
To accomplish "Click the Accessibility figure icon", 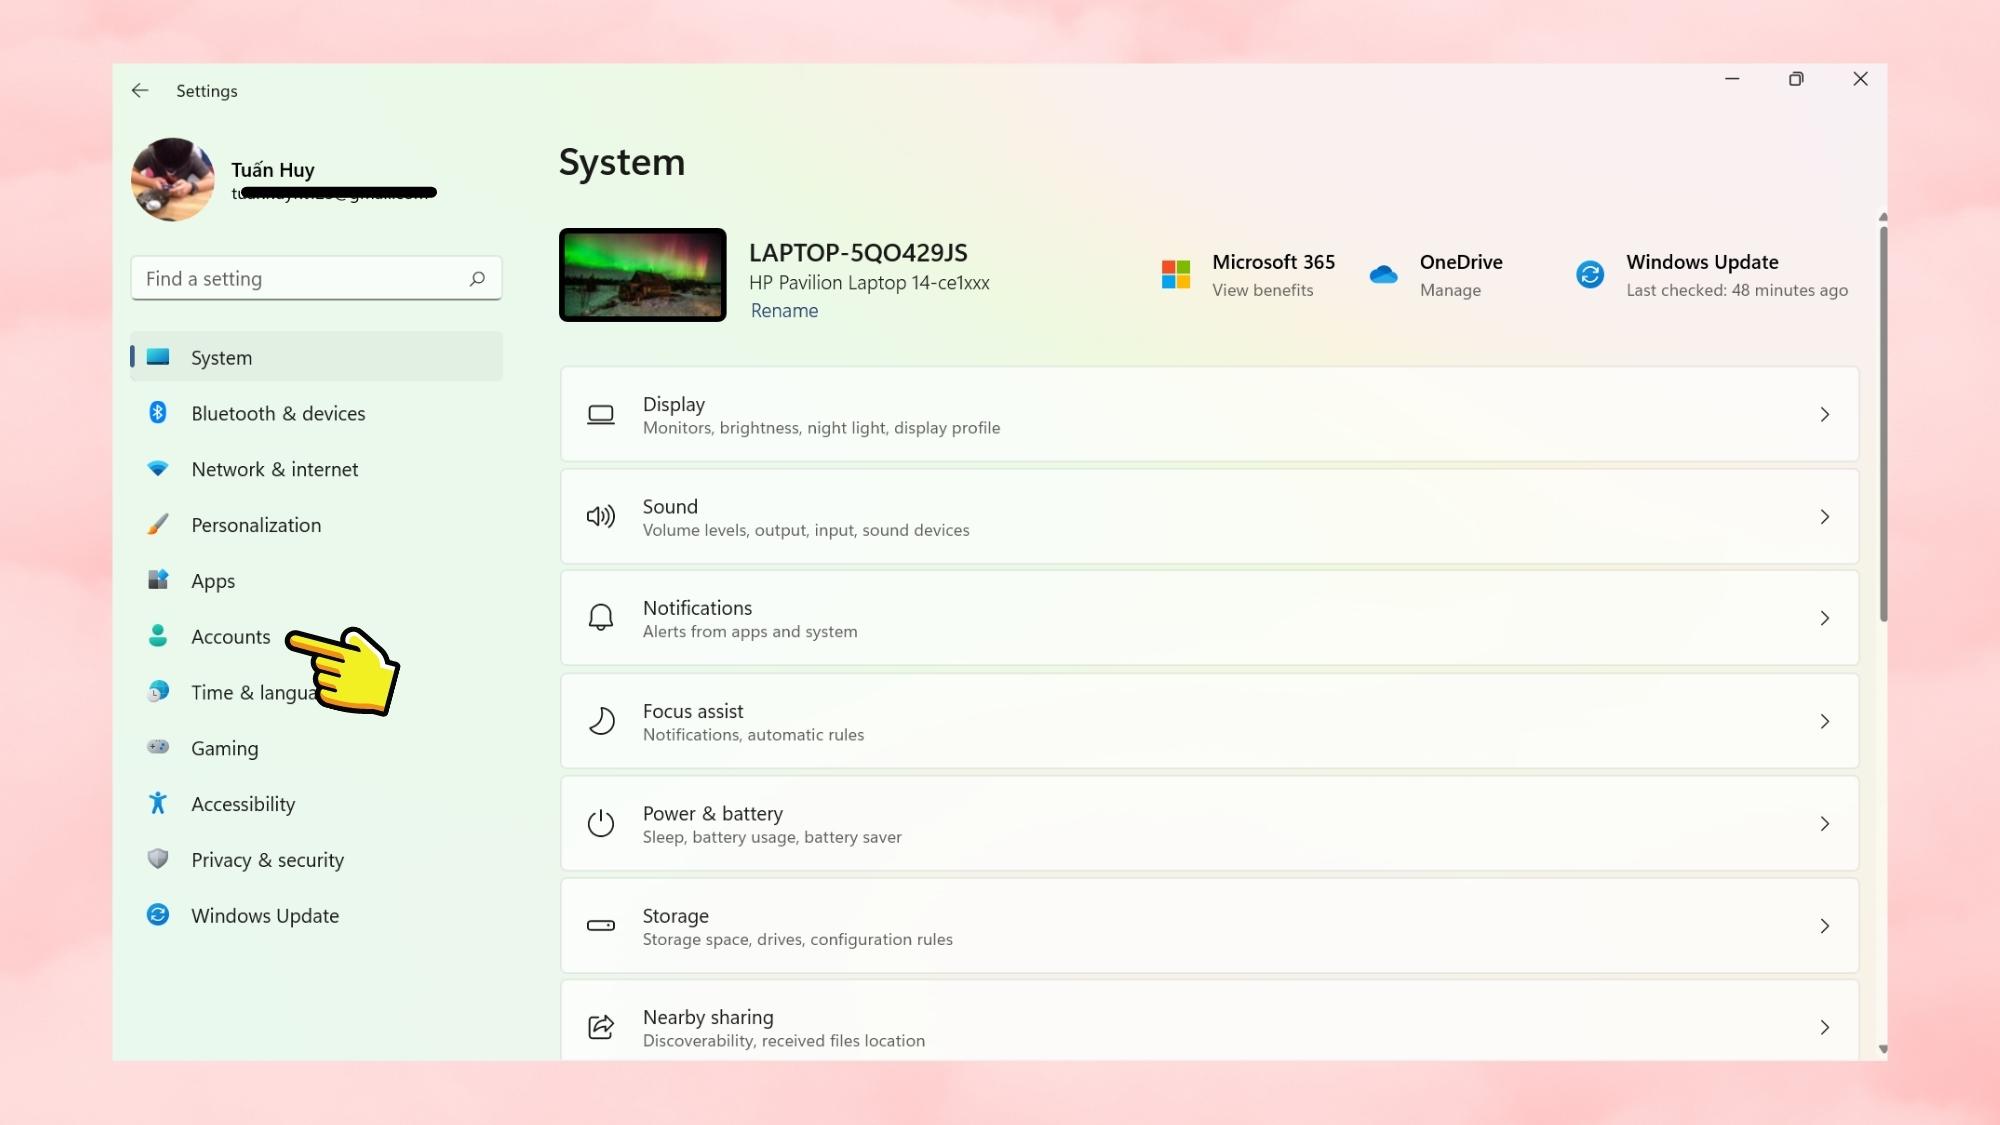I will tap(158, 803).
